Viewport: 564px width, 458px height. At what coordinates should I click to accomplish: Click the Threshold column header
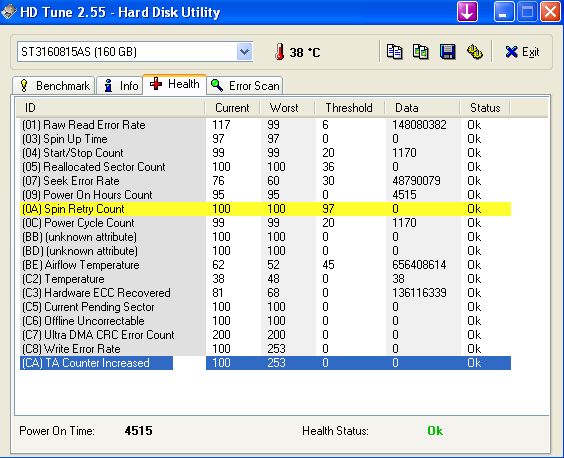pos(349,108)
